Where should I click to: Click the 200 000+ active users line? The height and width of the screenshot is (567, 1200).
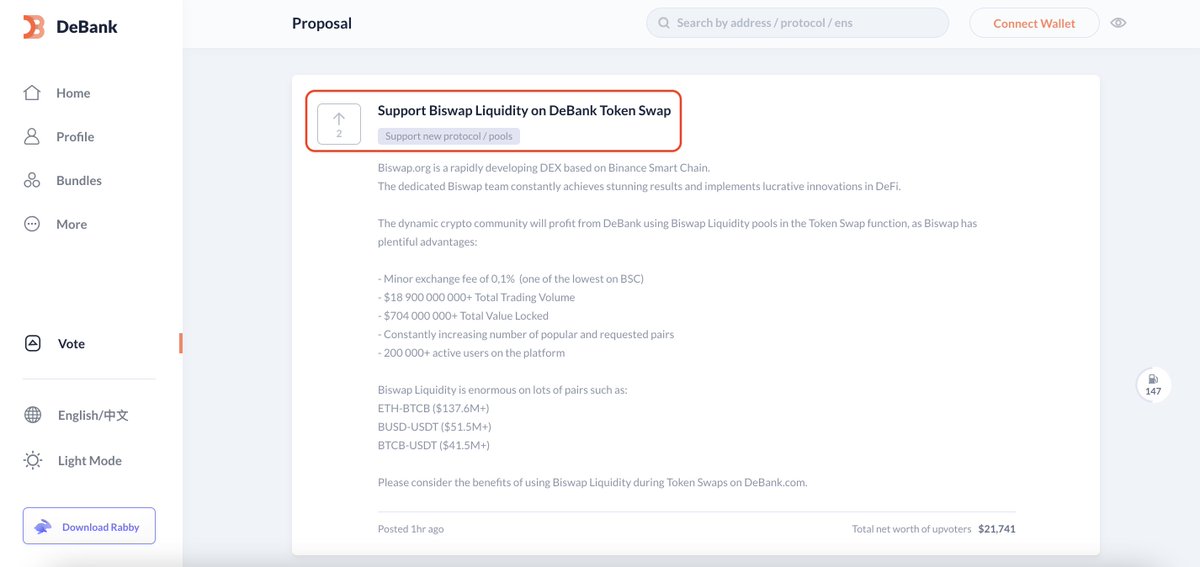coord(471,353)
